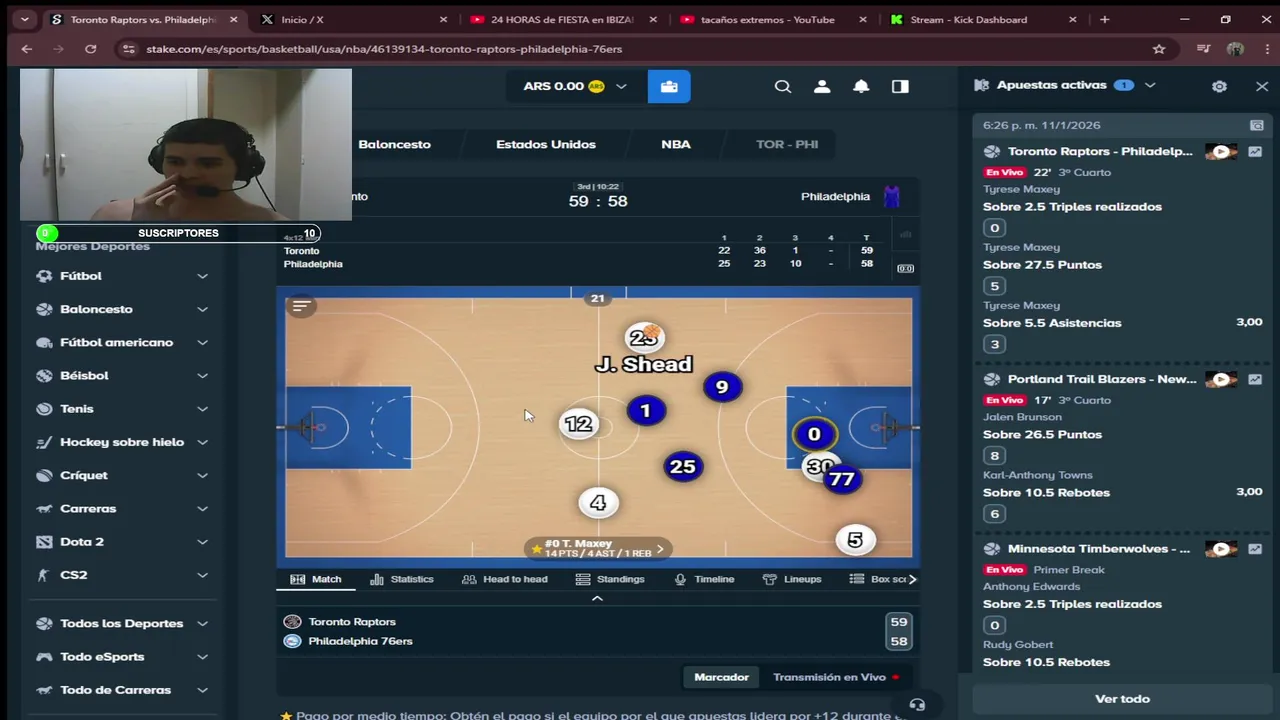The width and height of the screenshot is (1280, 720).
Task: Open the wallet button next to ARS balance
Action: click(x=669, y=86)
